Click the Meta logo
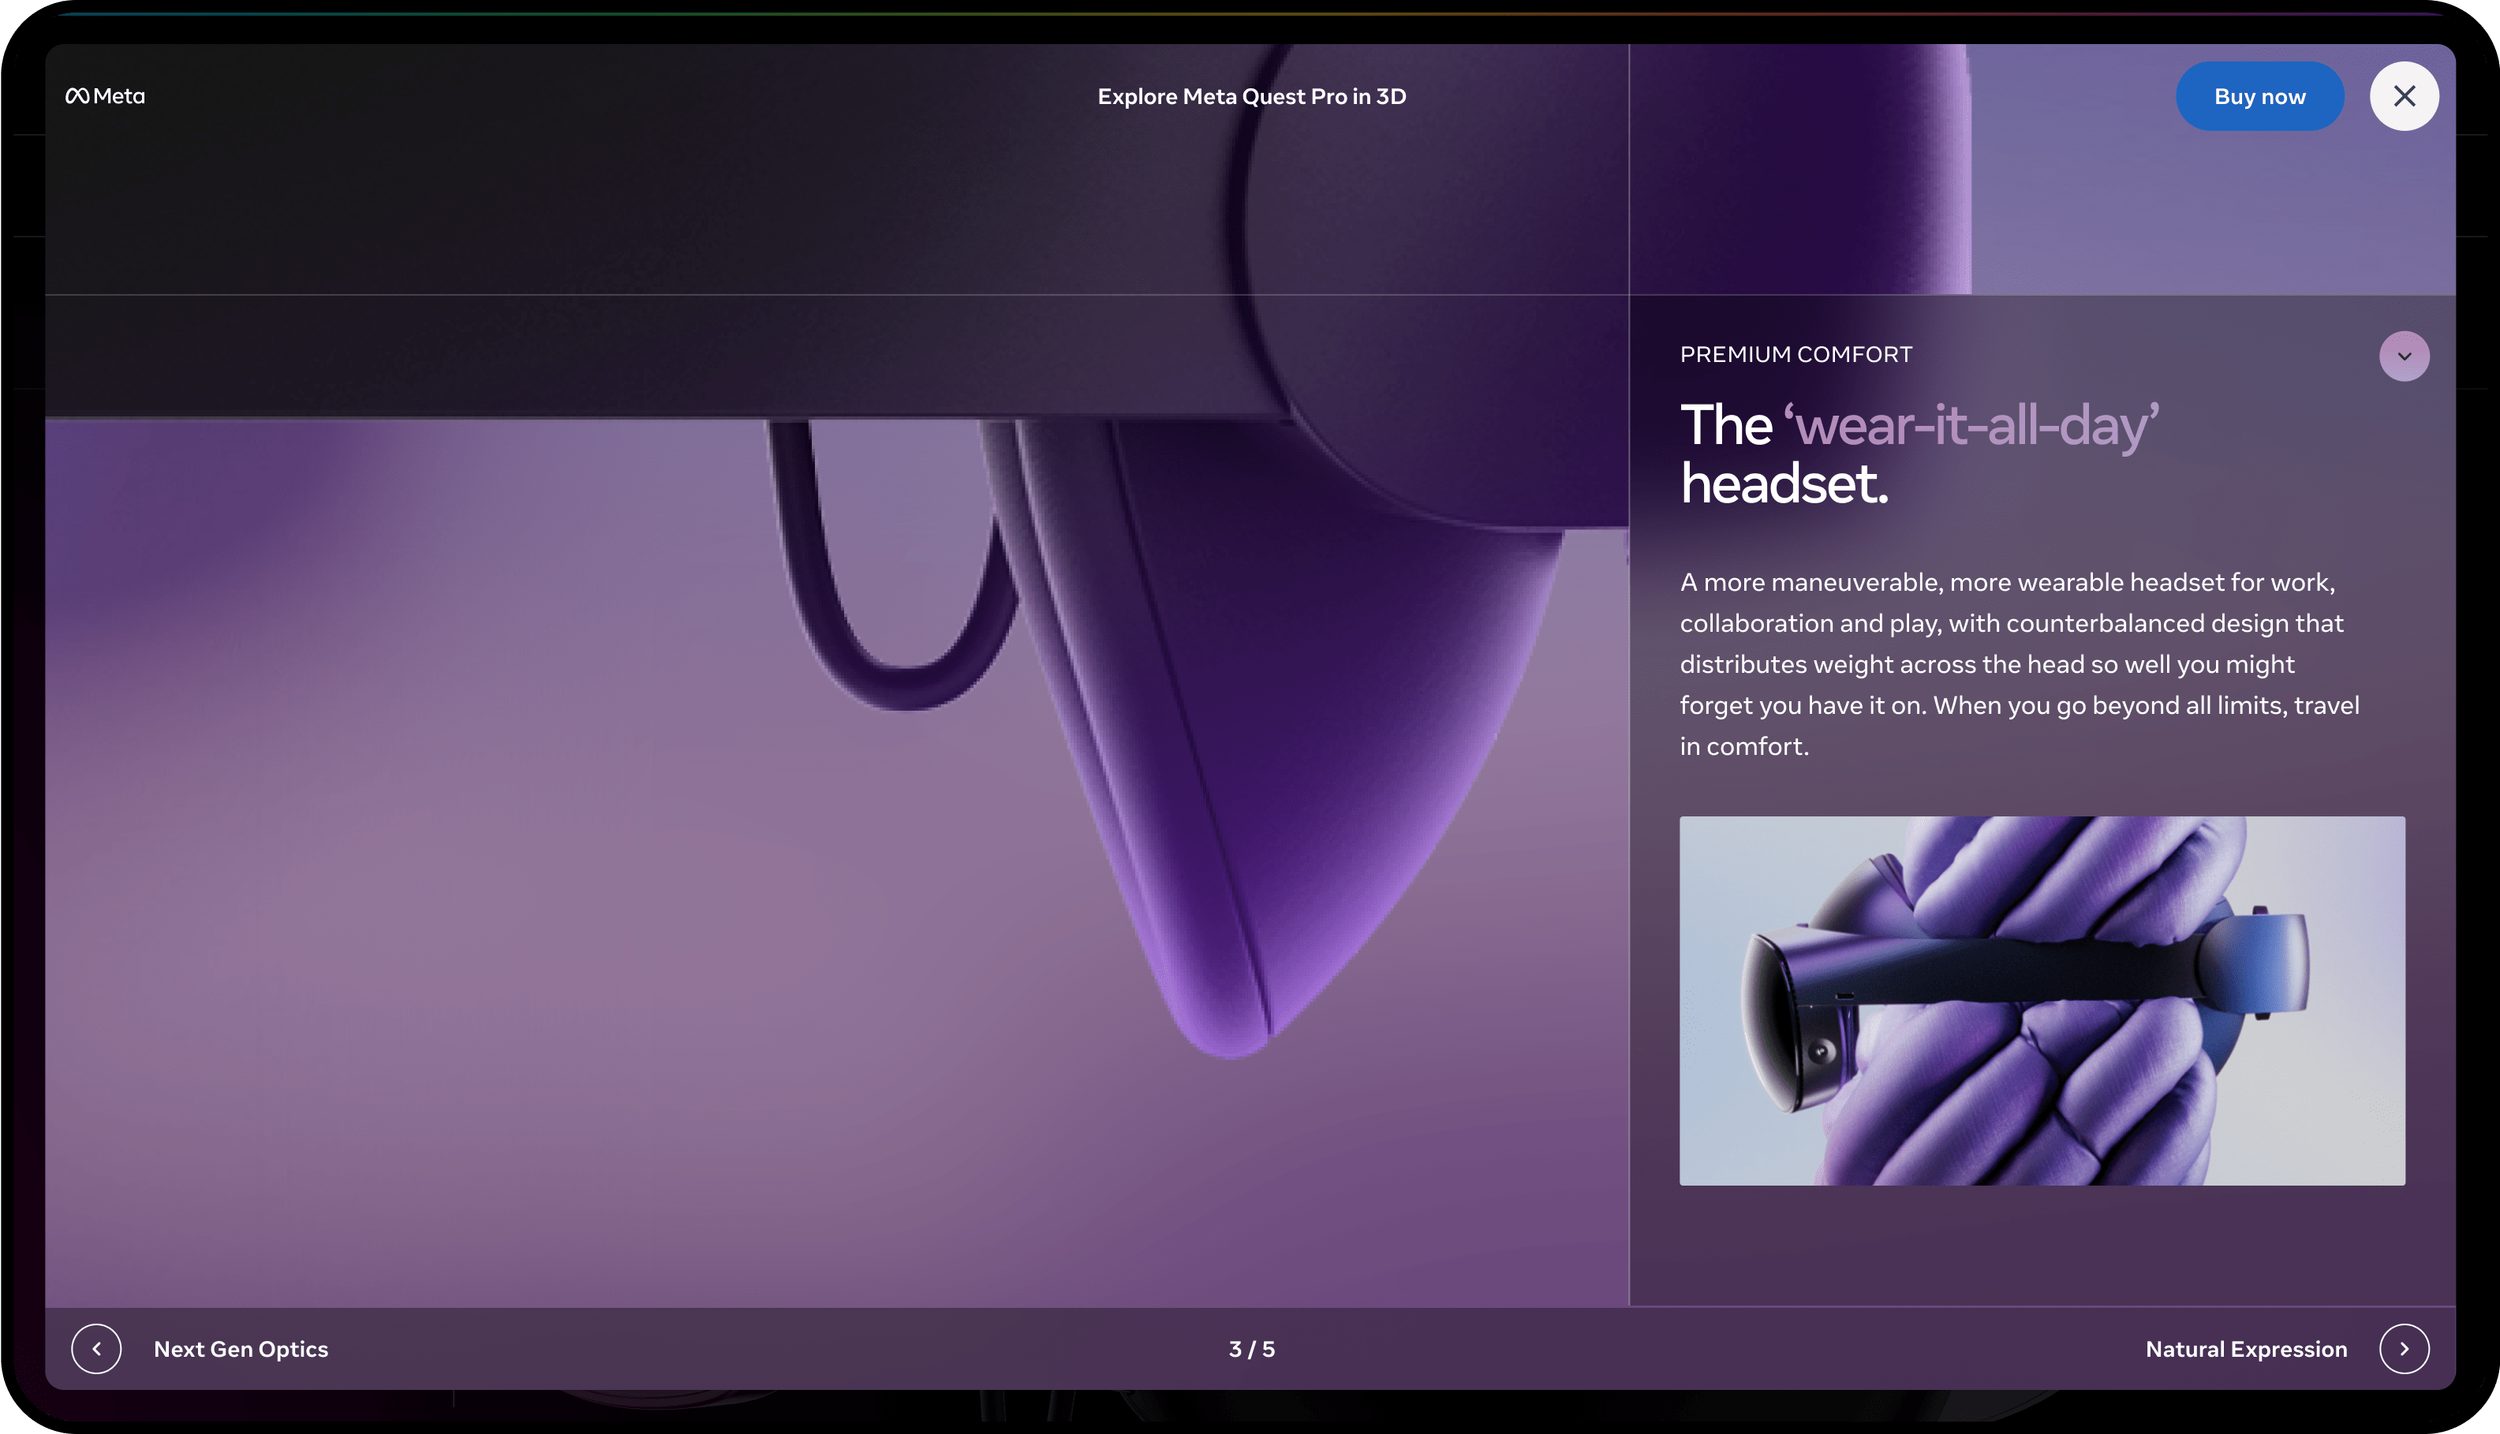Screen dimensions: 2500x1434 pos(105,96)
